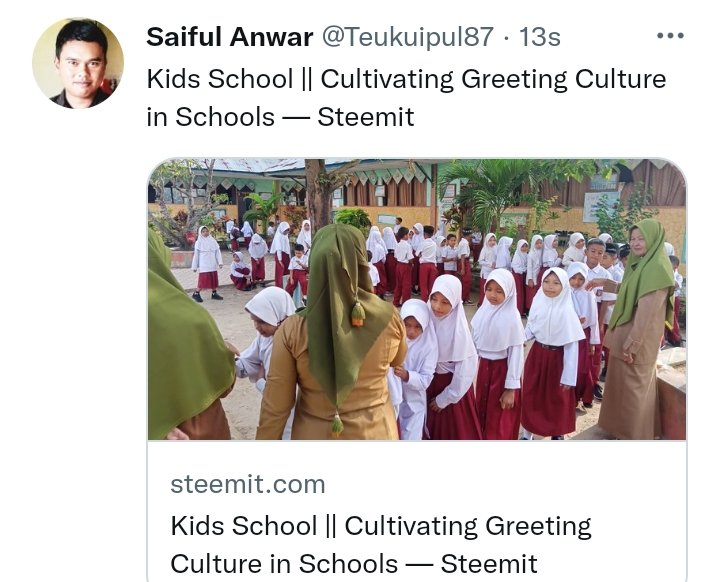Click the Saiful Anwar display name
Screen dimensions: 720x582
[x=230, y=37]
